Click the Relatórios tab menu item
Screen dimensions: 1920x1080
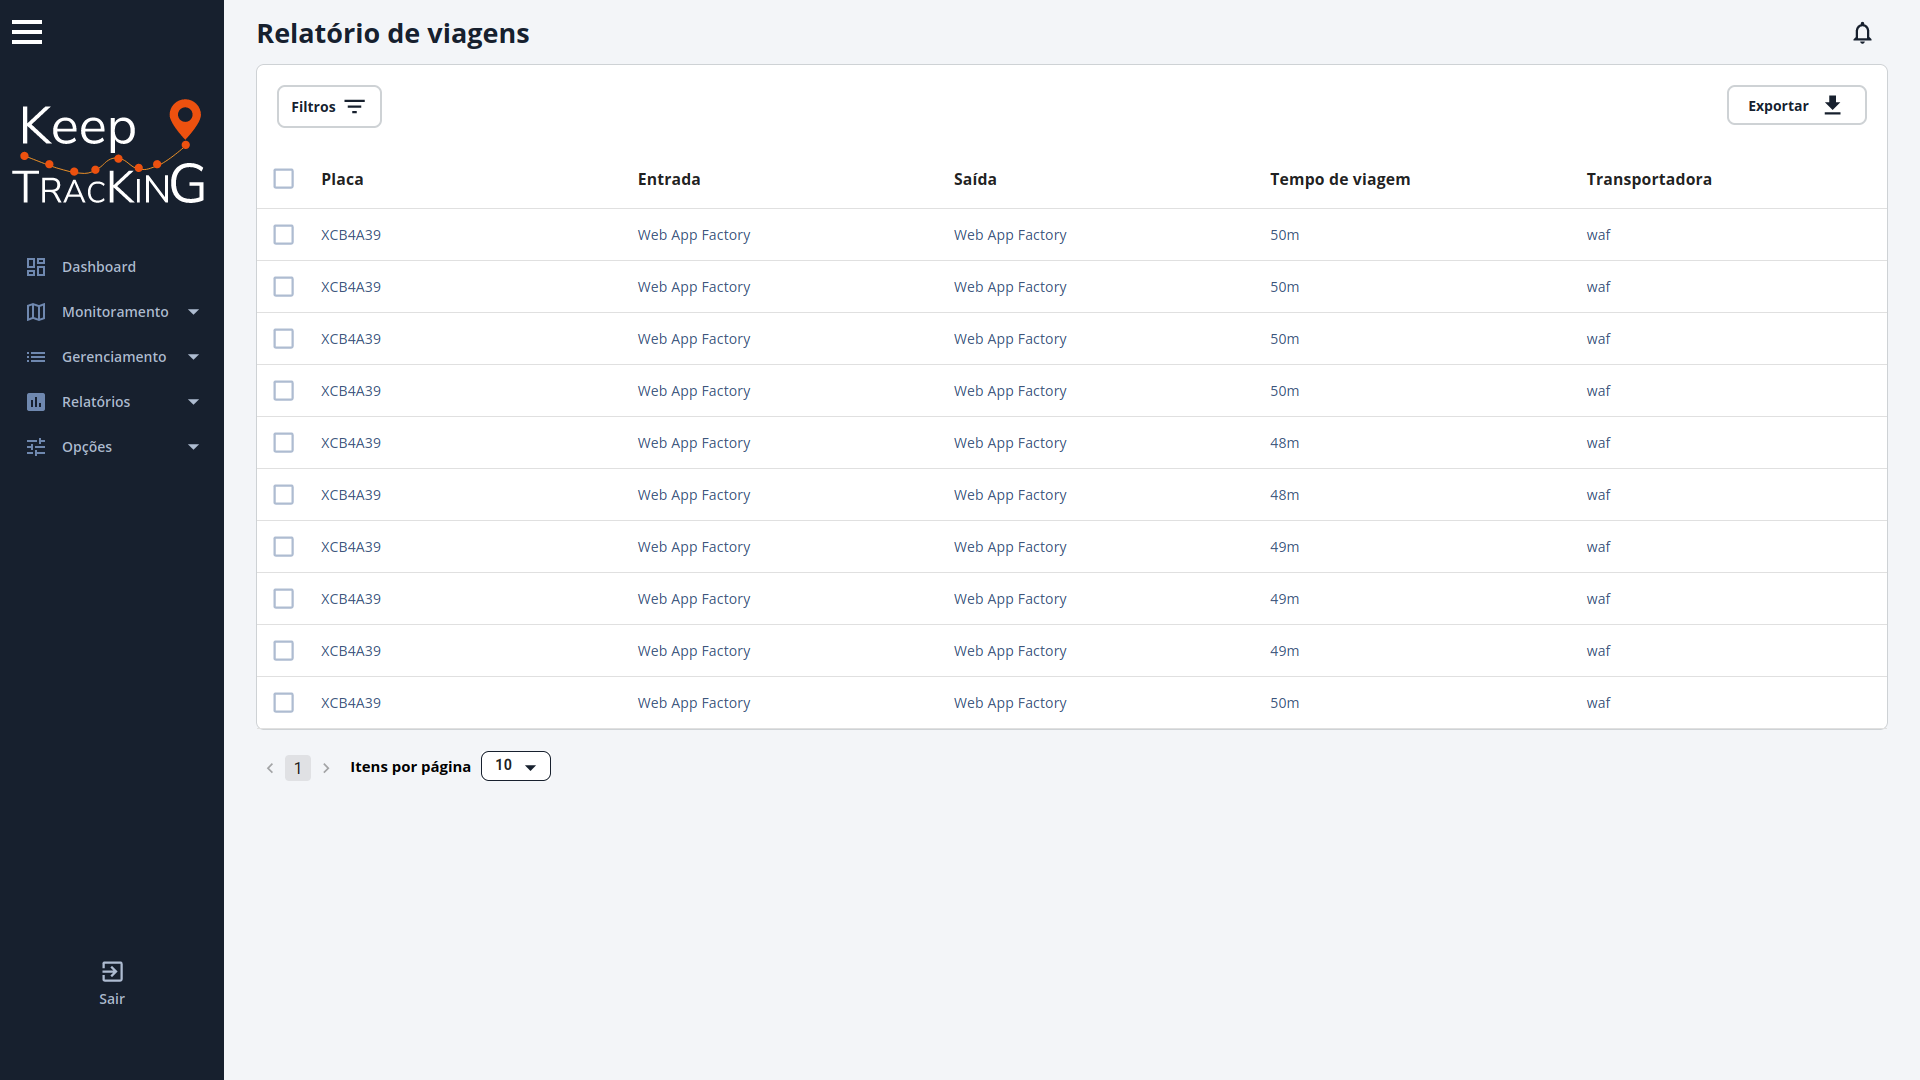(x=113, y=401)
